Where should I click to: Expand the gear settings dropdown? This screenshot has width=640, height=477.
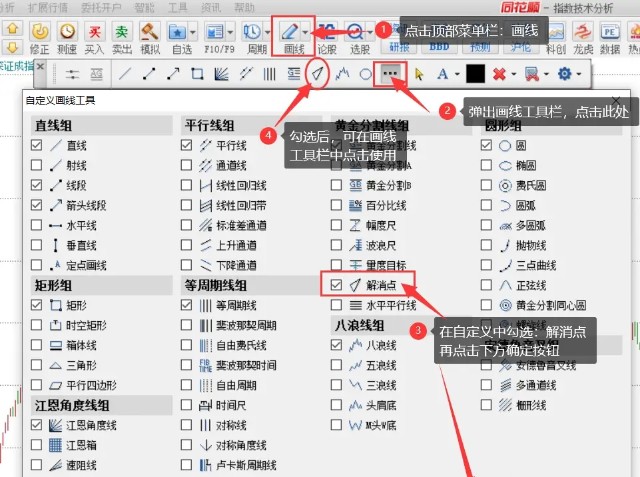[x=582, y=73]
